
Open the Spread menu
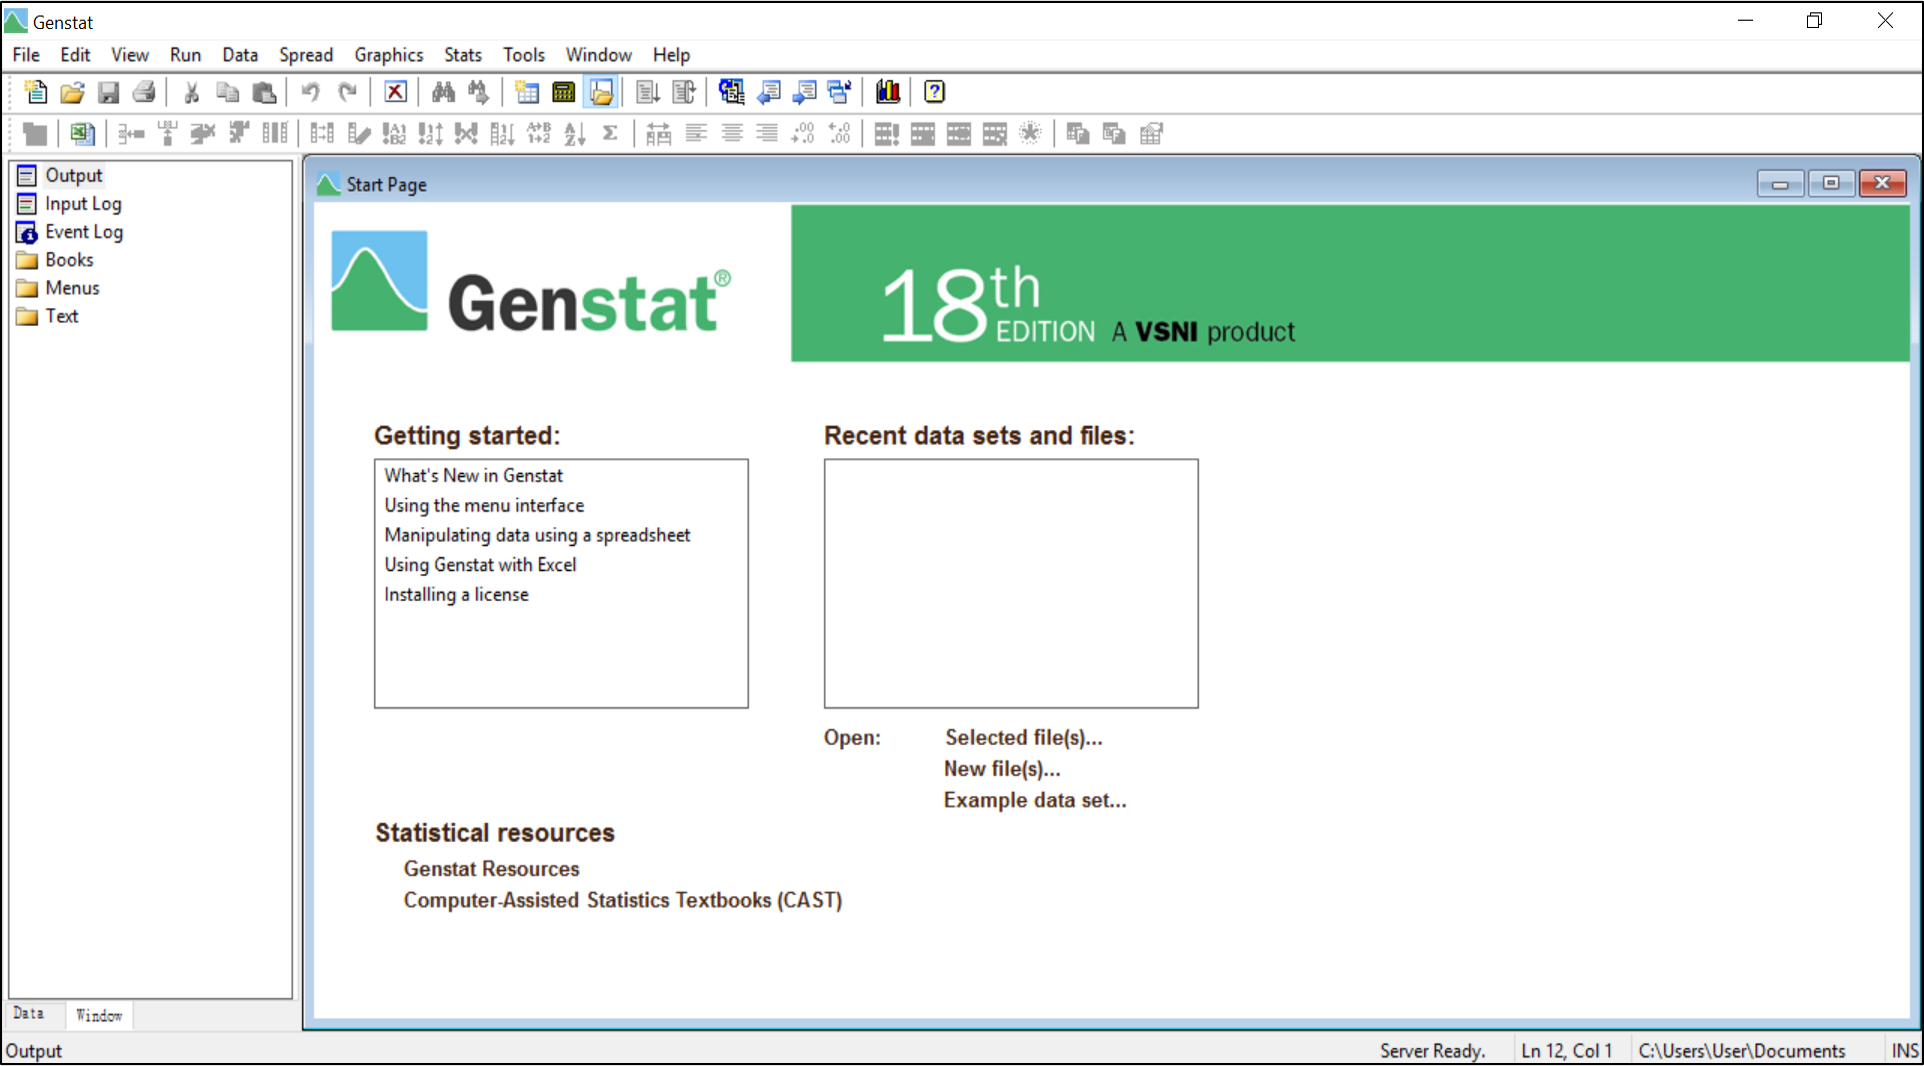(305, 55)
